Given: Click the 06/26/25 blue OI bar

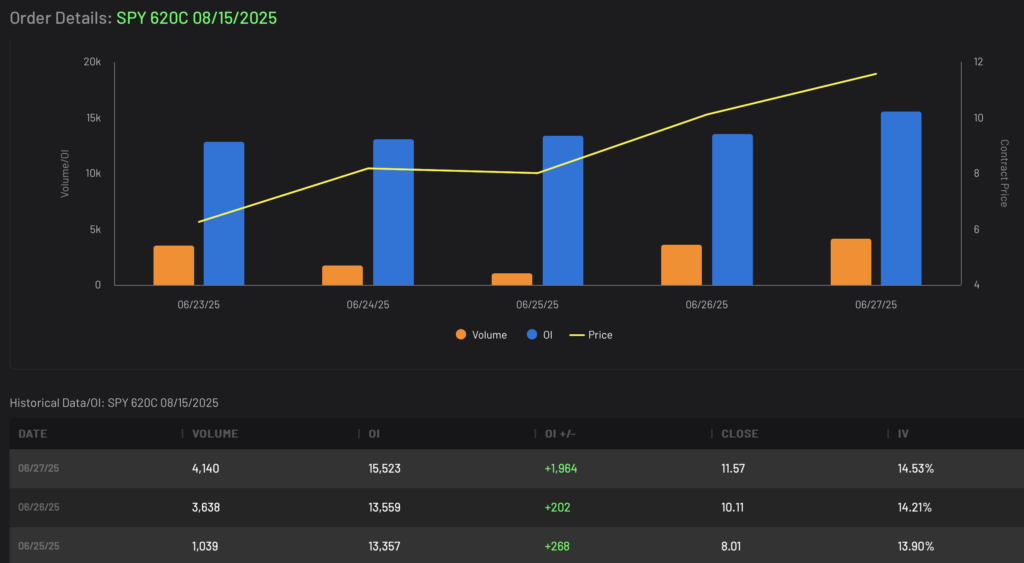Looking at the screenshot, I should [x=732, y=210].
